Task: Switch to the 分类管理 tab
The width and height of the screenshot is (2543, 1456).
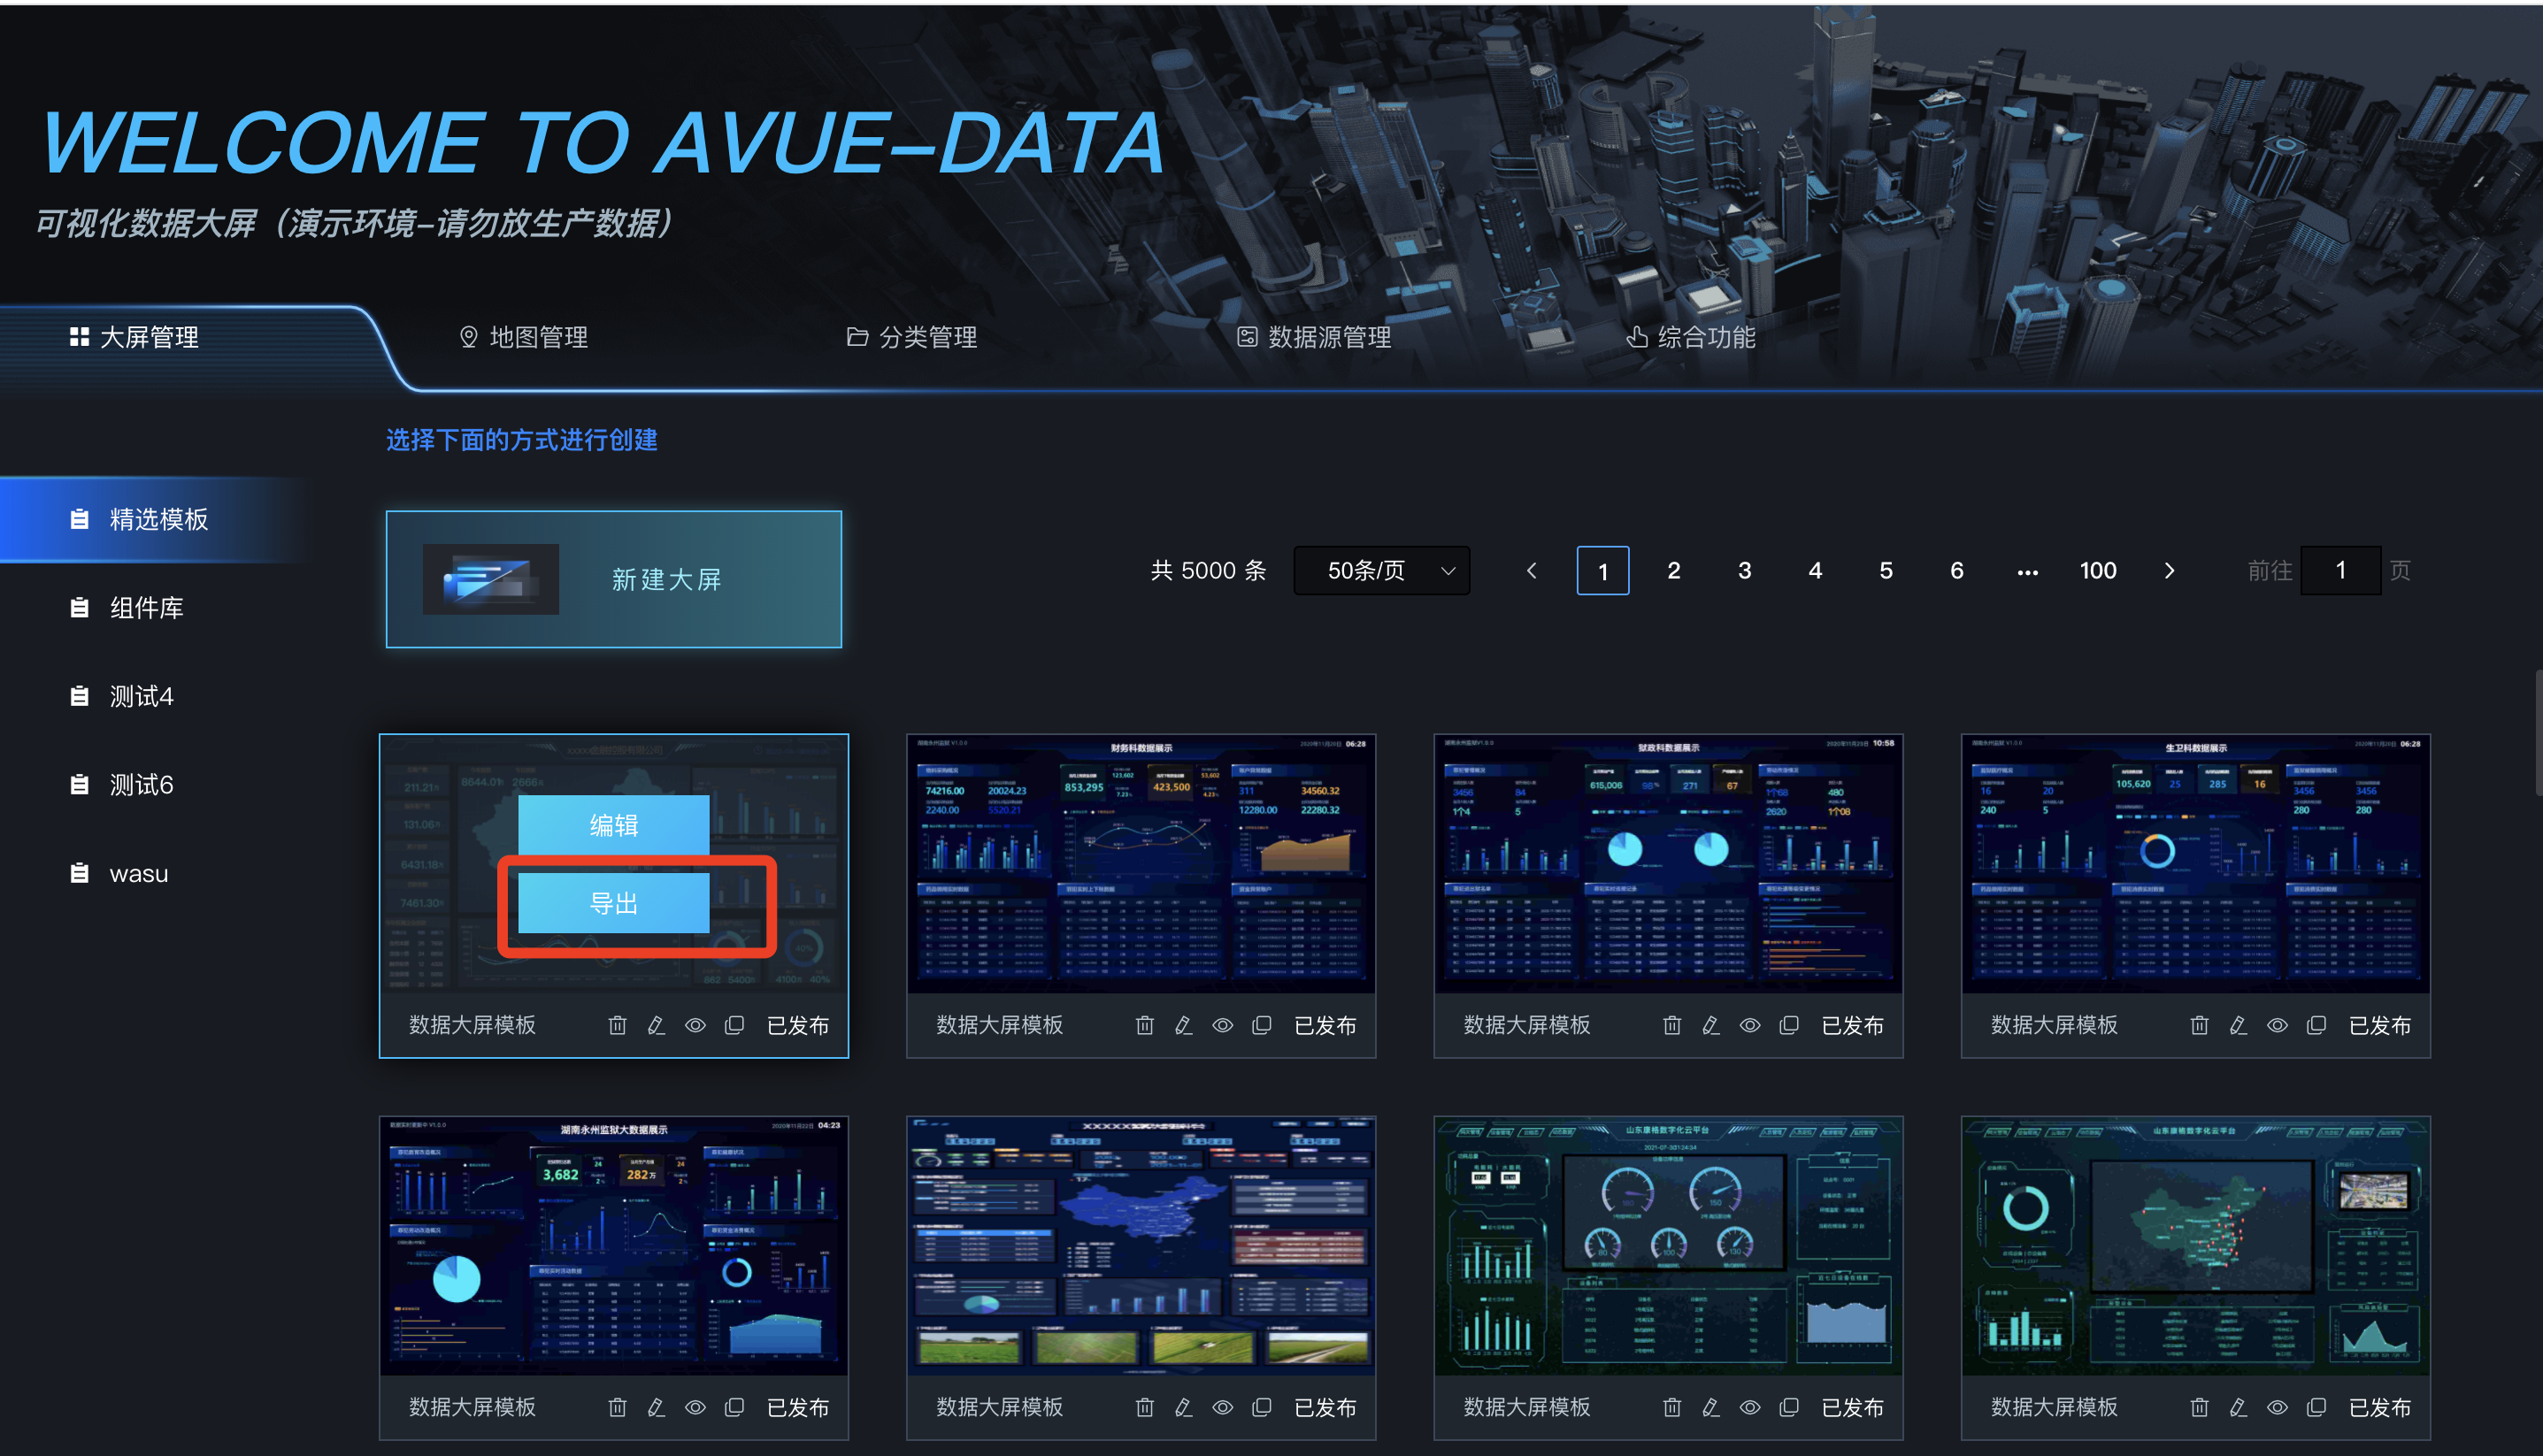Action: point(912,337)
